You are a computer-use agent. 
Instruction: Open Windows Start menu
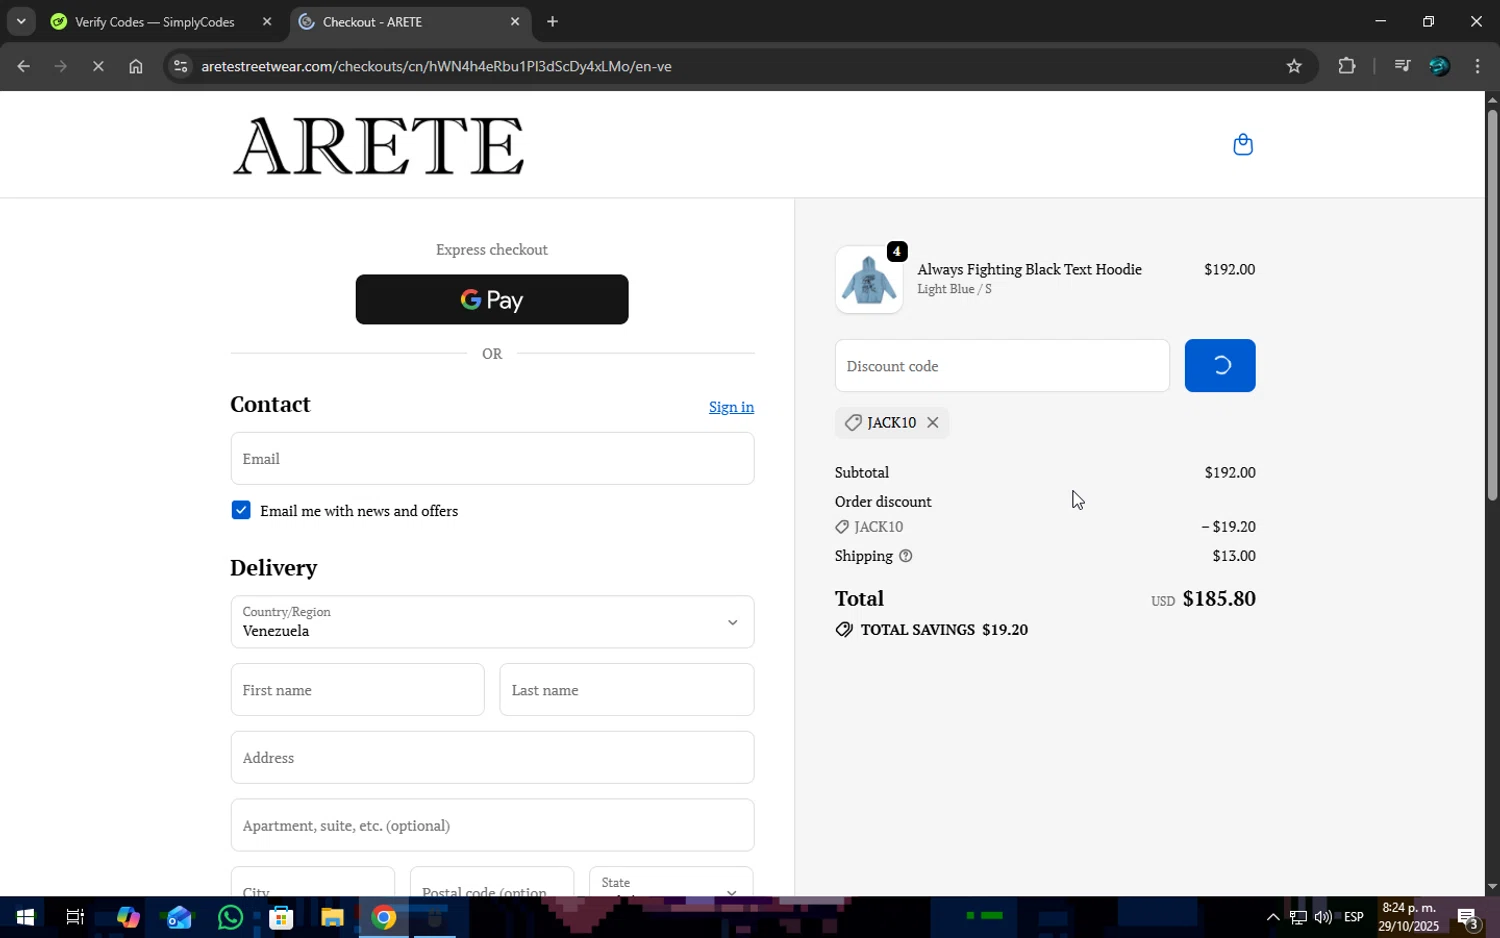pos(25,917)
